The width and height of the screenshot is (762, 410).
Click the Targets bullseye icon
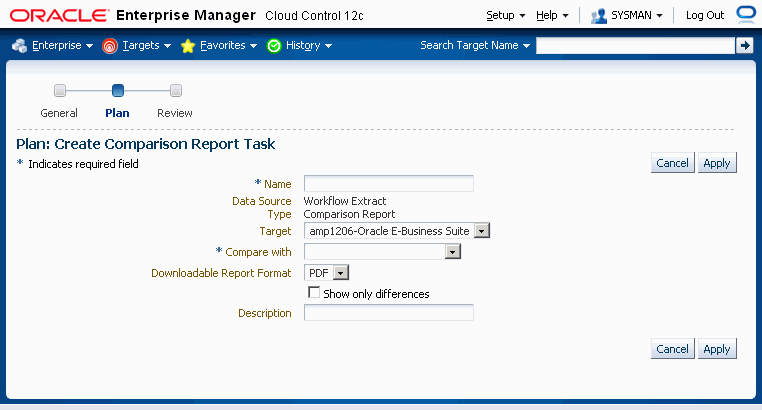[x=110, y=46]
